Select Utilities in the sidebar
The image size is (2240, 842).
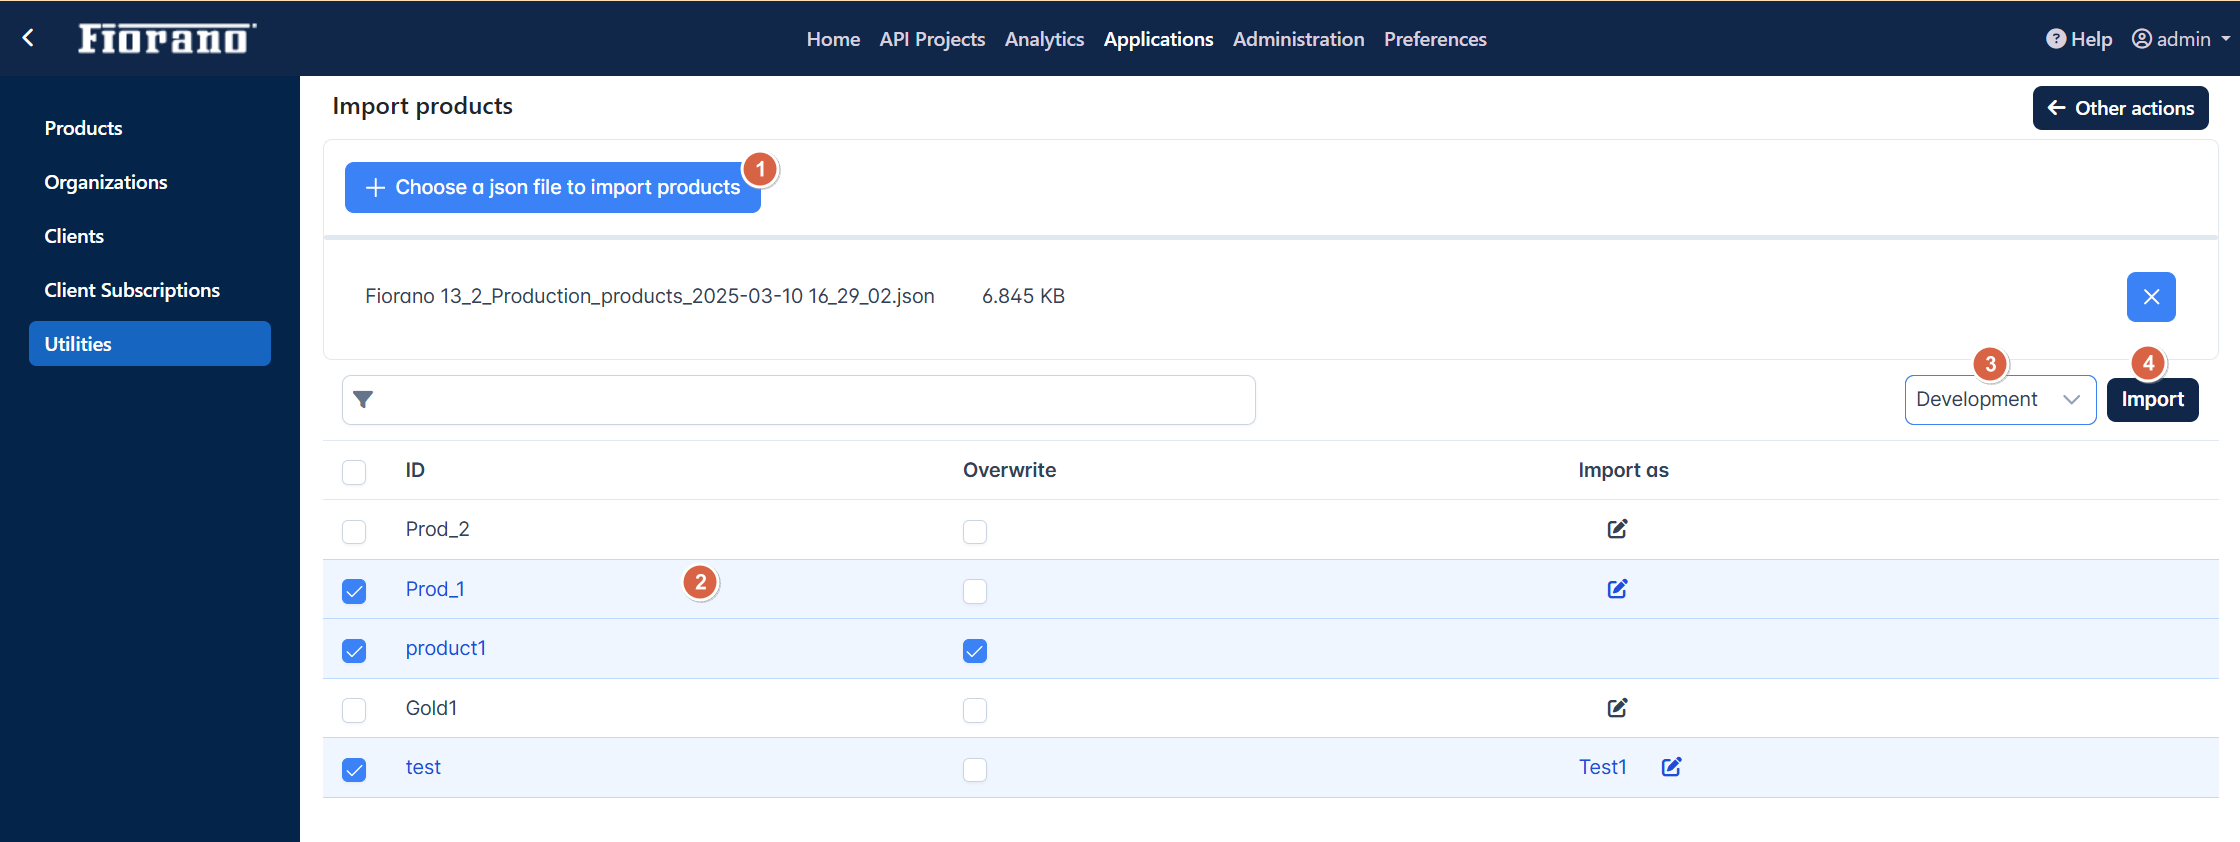tap(150, 344)
